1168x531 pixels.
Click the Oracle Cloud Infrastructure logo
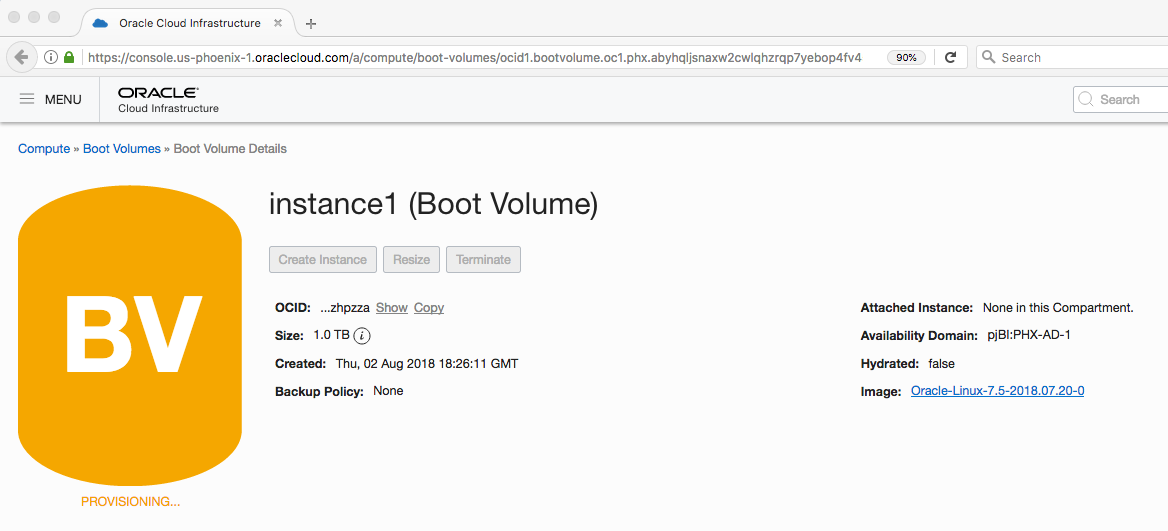168,100
